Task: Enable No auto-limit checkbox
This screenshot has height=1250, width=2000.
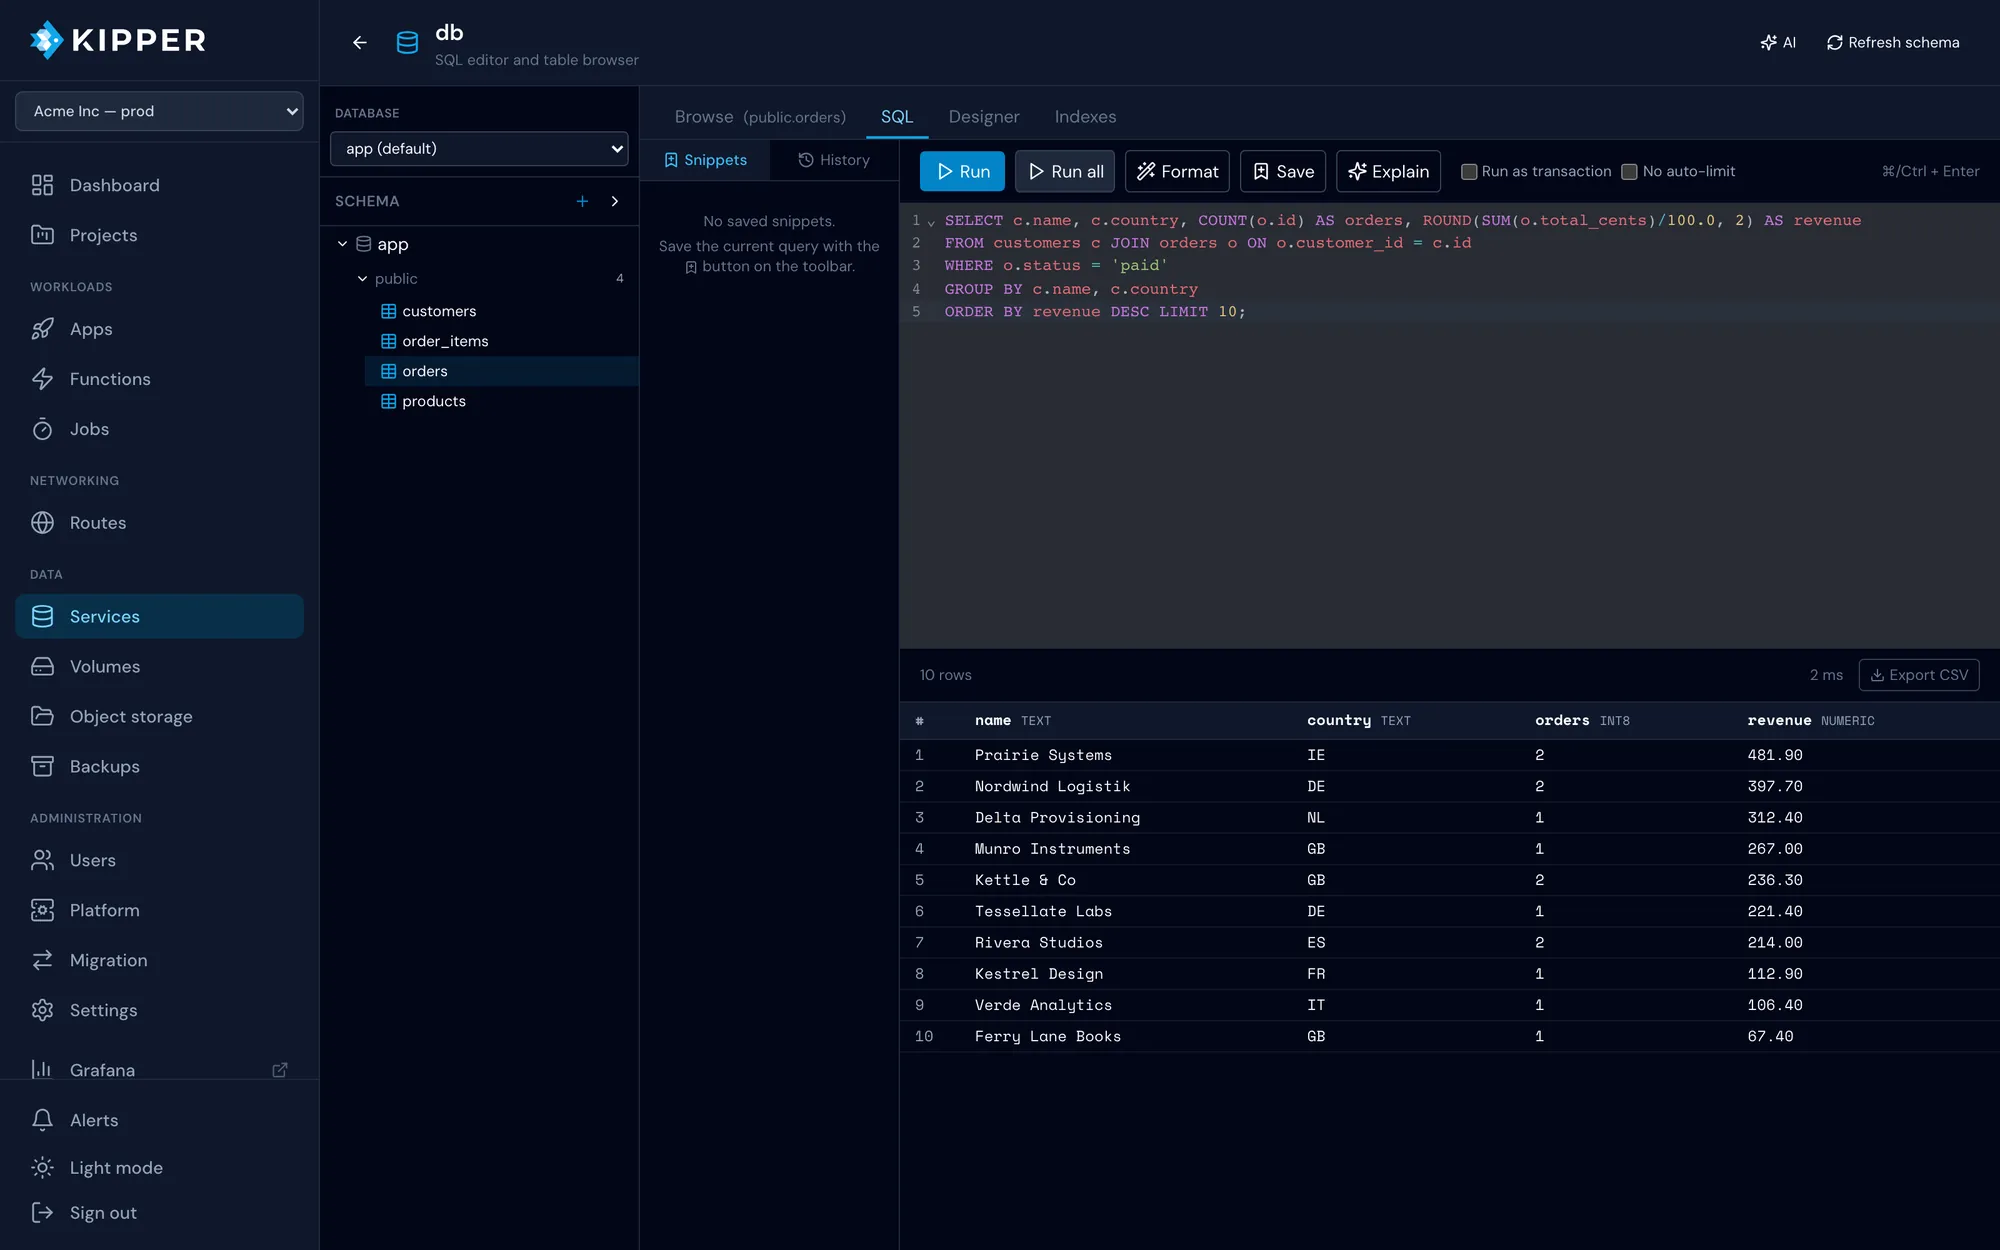Action: (1629, 172)
